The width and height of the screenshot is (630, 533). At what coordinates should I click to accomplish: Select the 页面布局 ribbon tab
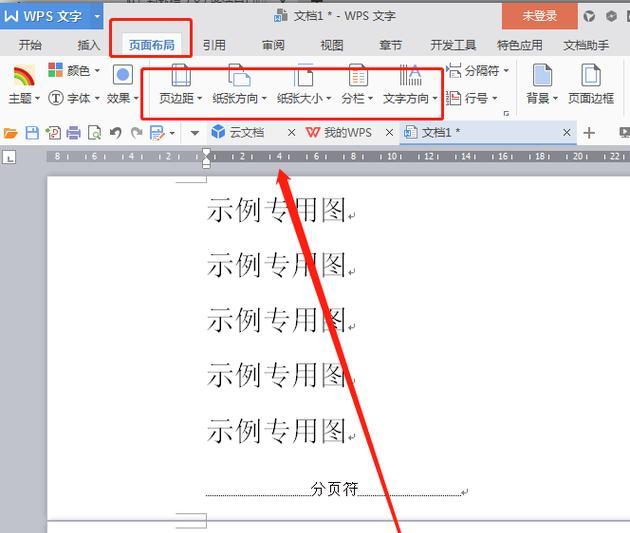(152, 45)
